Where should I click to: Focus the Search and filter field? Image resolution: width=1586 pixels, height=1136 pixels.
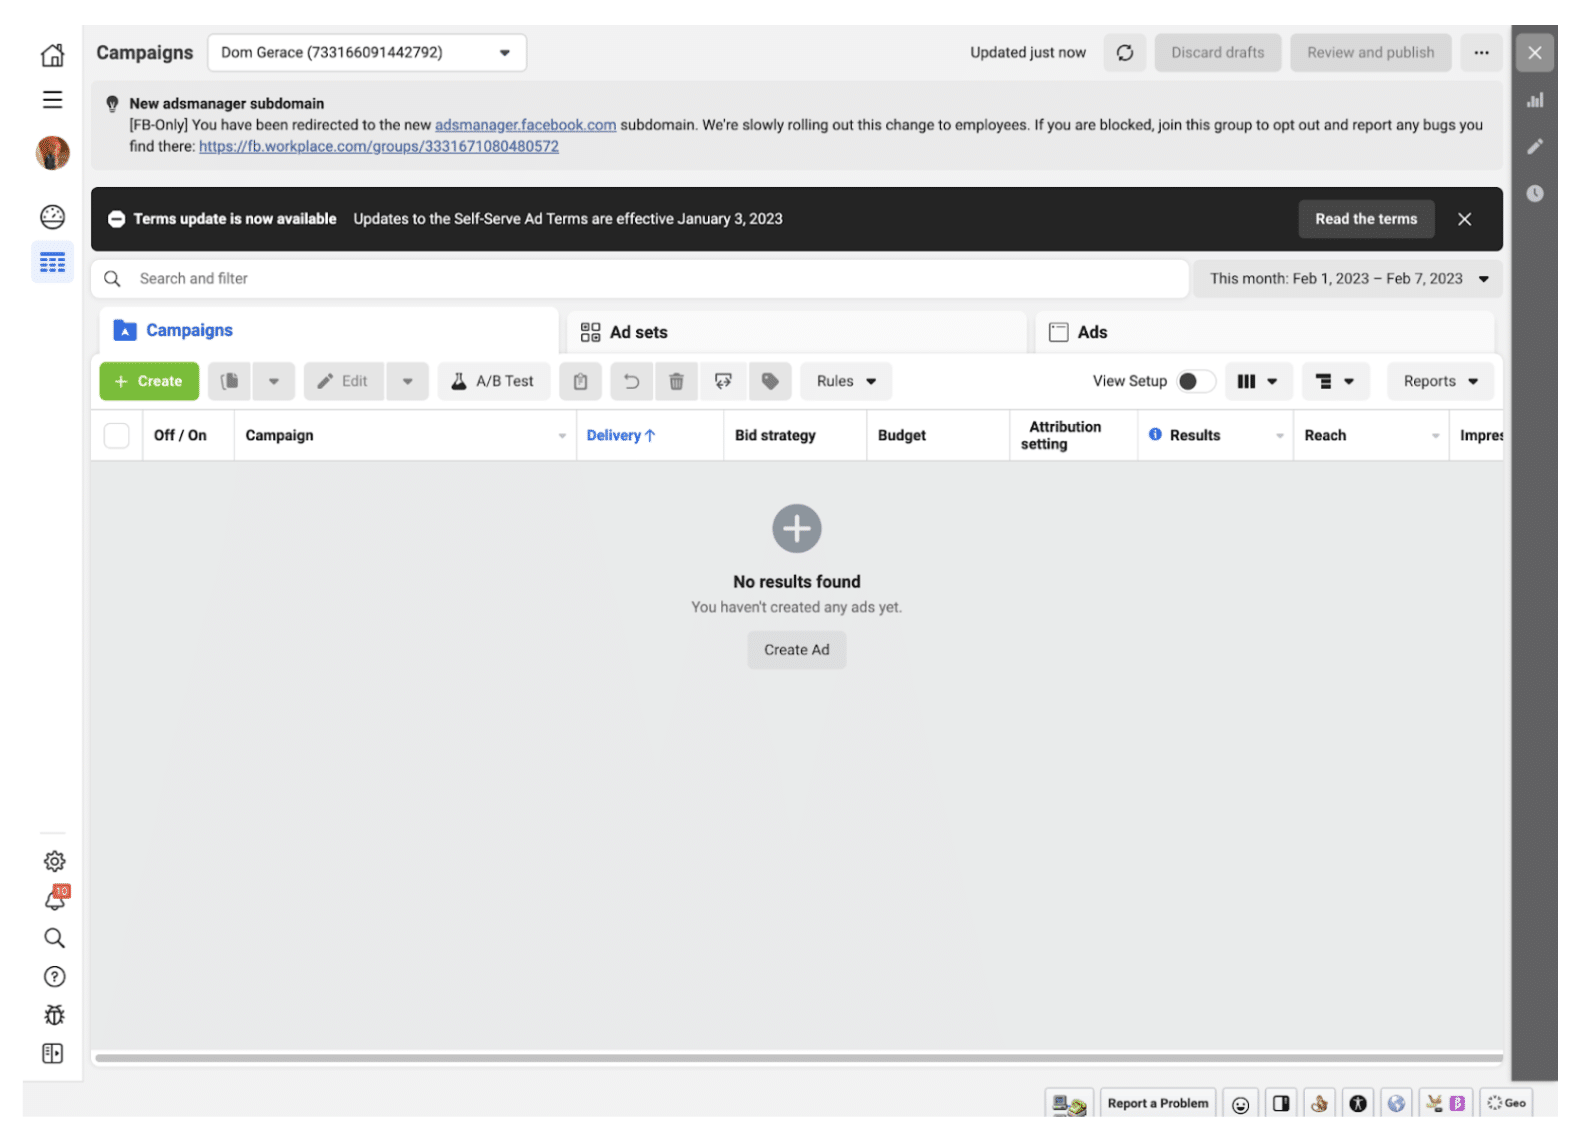(x=640, y=279)
